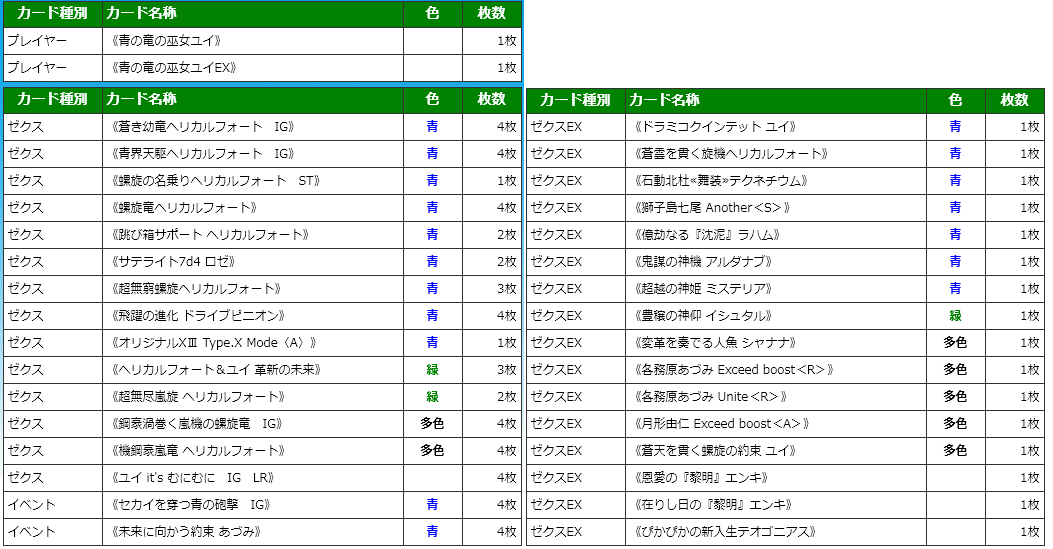Click 2枚 count for サテライト7d4 ロゼ
Screen dimensions: 1053x549
tap(507, 261)
